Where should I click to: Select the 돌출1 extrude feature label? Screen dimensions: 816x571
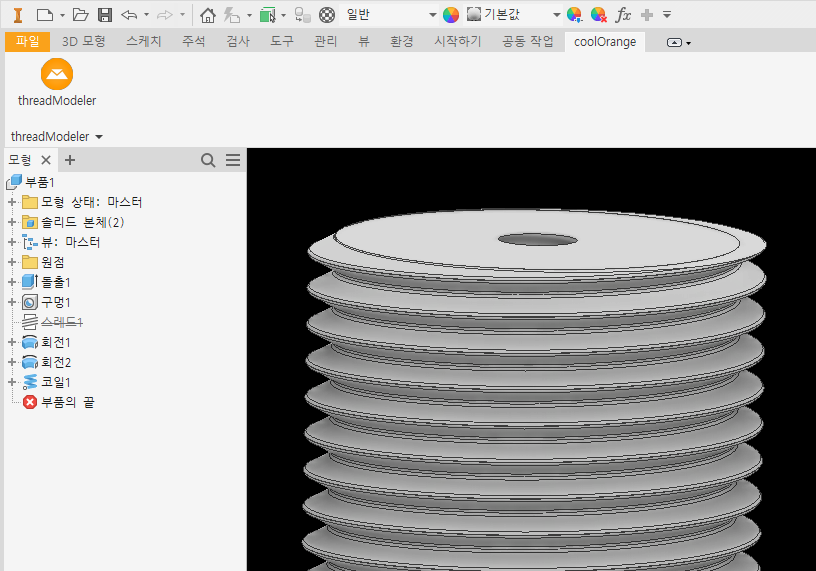point(56,282)
